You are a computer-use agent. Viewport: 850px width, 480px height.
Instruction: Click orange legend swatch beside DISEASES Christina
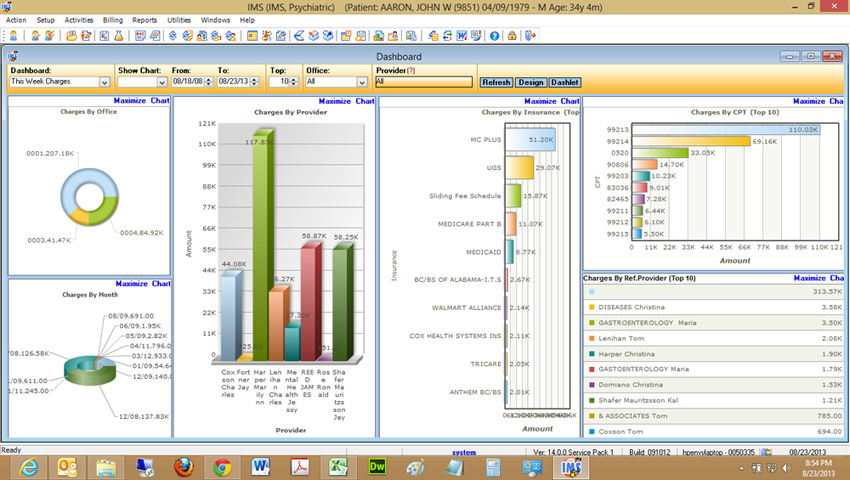pos(591,307)
